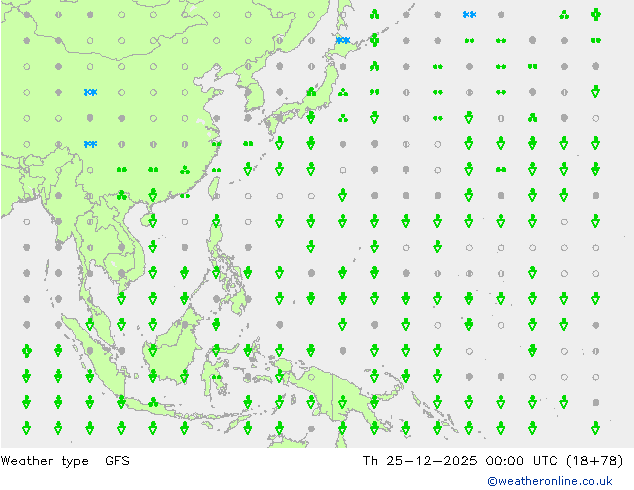Click the "Th 25-12-2025 00:00 UTC (18+78)" timestamp

(492, 461)
